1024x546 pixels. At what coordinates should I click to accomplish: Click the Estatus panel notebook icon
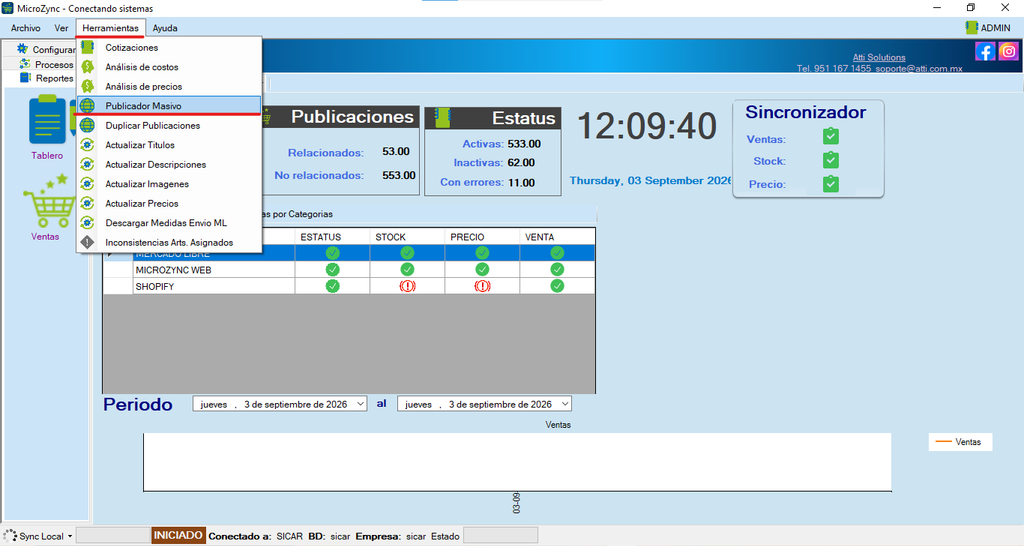[x=443, y=118]
